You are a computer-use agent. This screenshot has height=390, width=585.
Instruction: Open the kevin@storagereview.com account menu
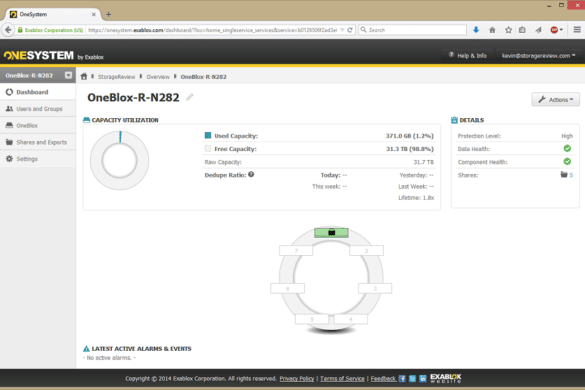(538, 56)
